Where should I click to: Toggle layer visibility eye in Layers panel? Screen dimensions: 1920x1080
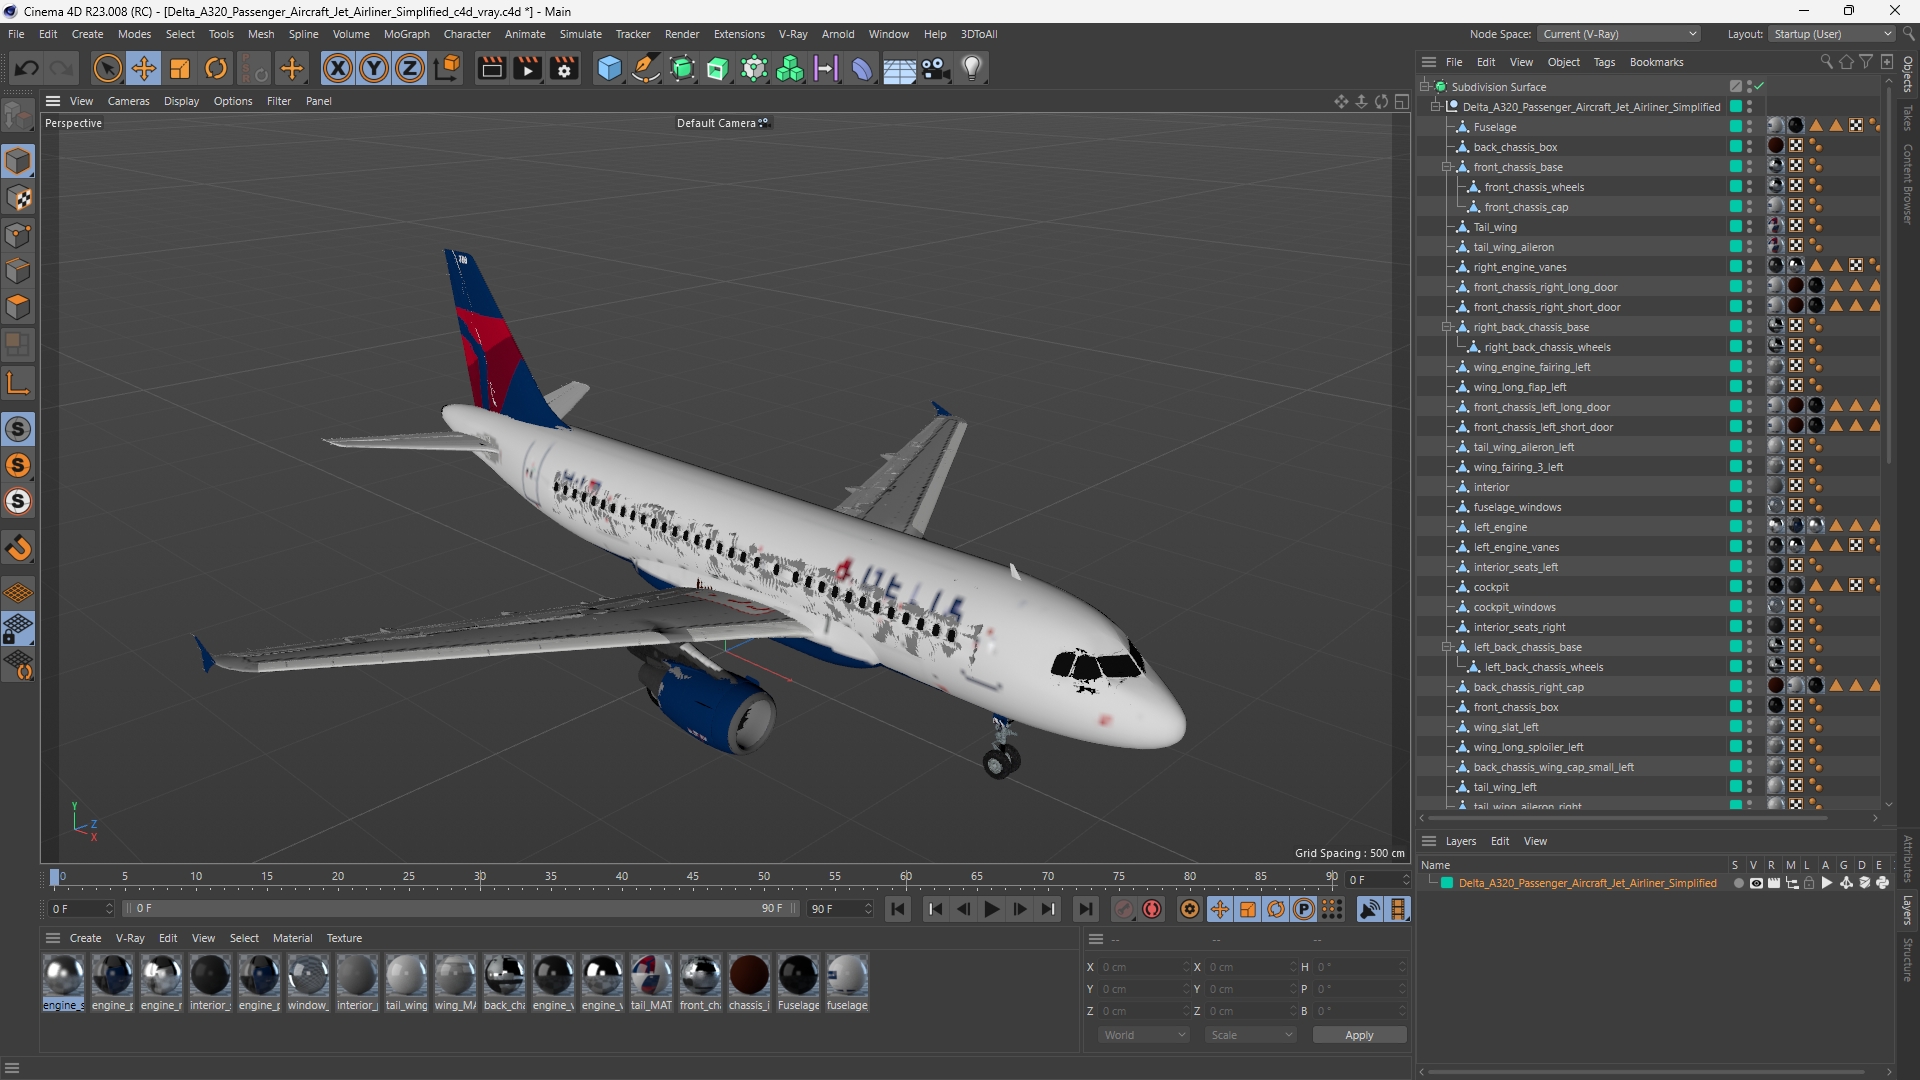point(1756,883)
